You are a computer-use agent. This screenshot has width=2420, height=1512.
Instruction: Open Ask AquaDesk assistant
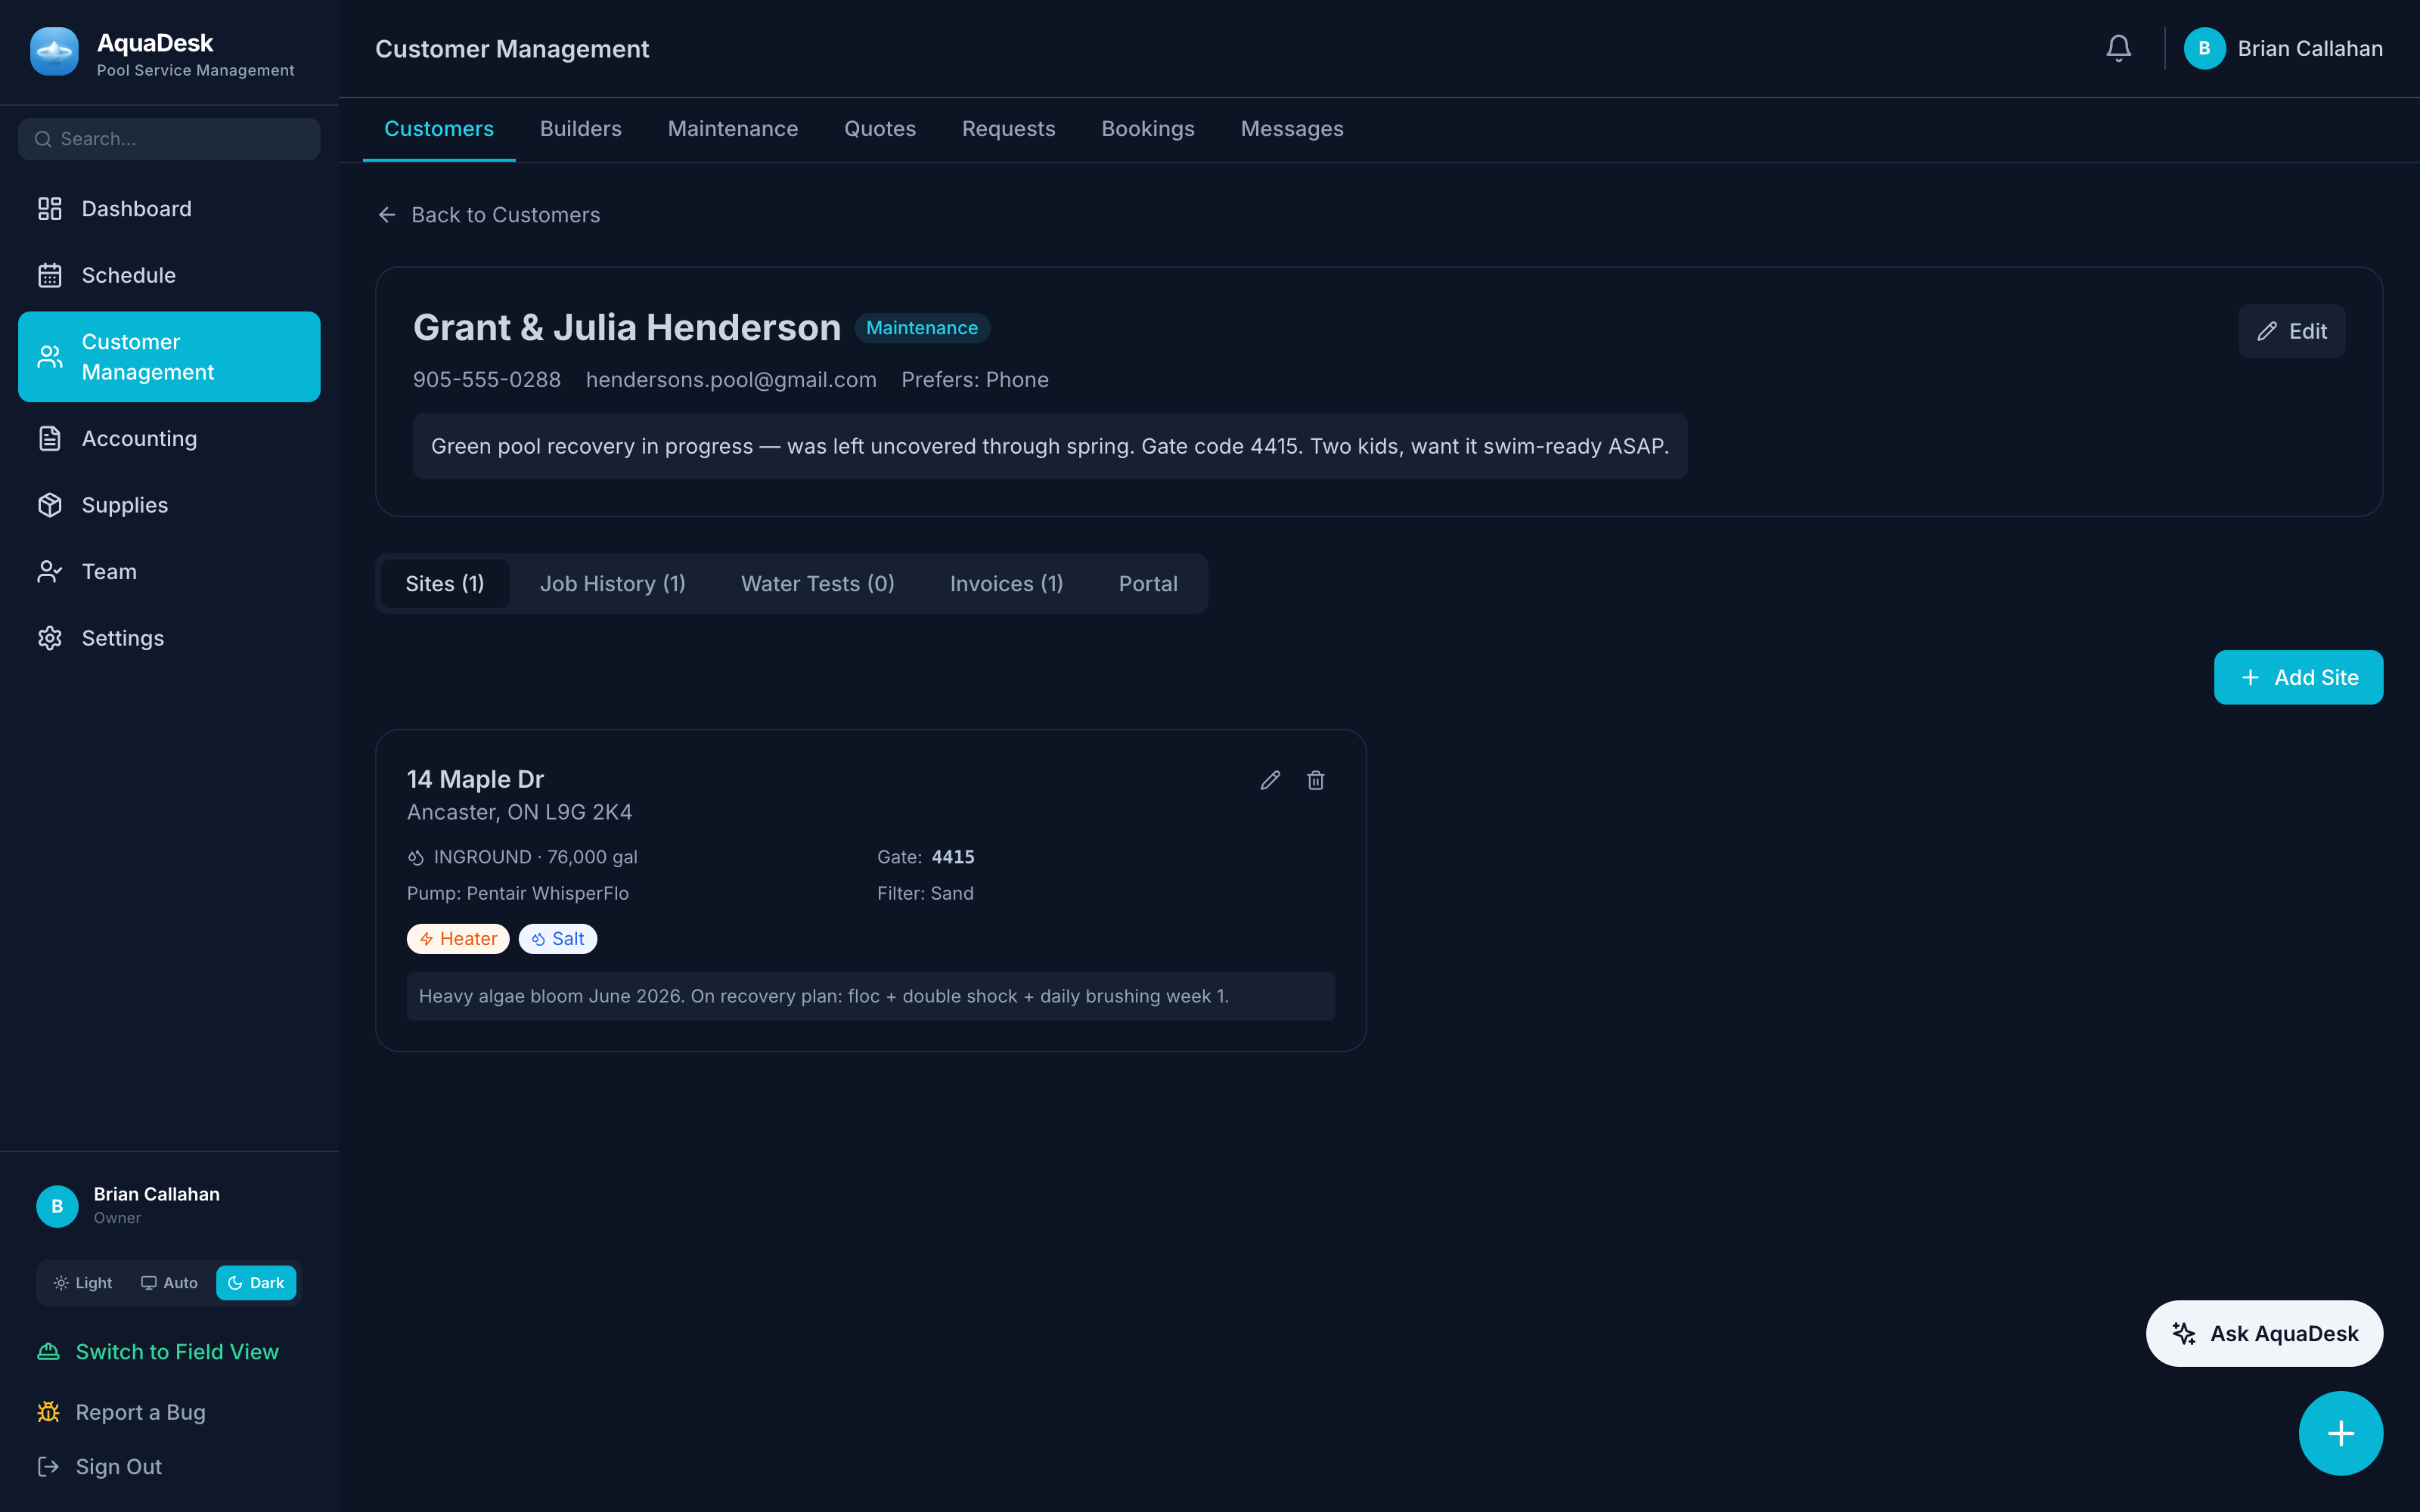click(2264, 1334)
